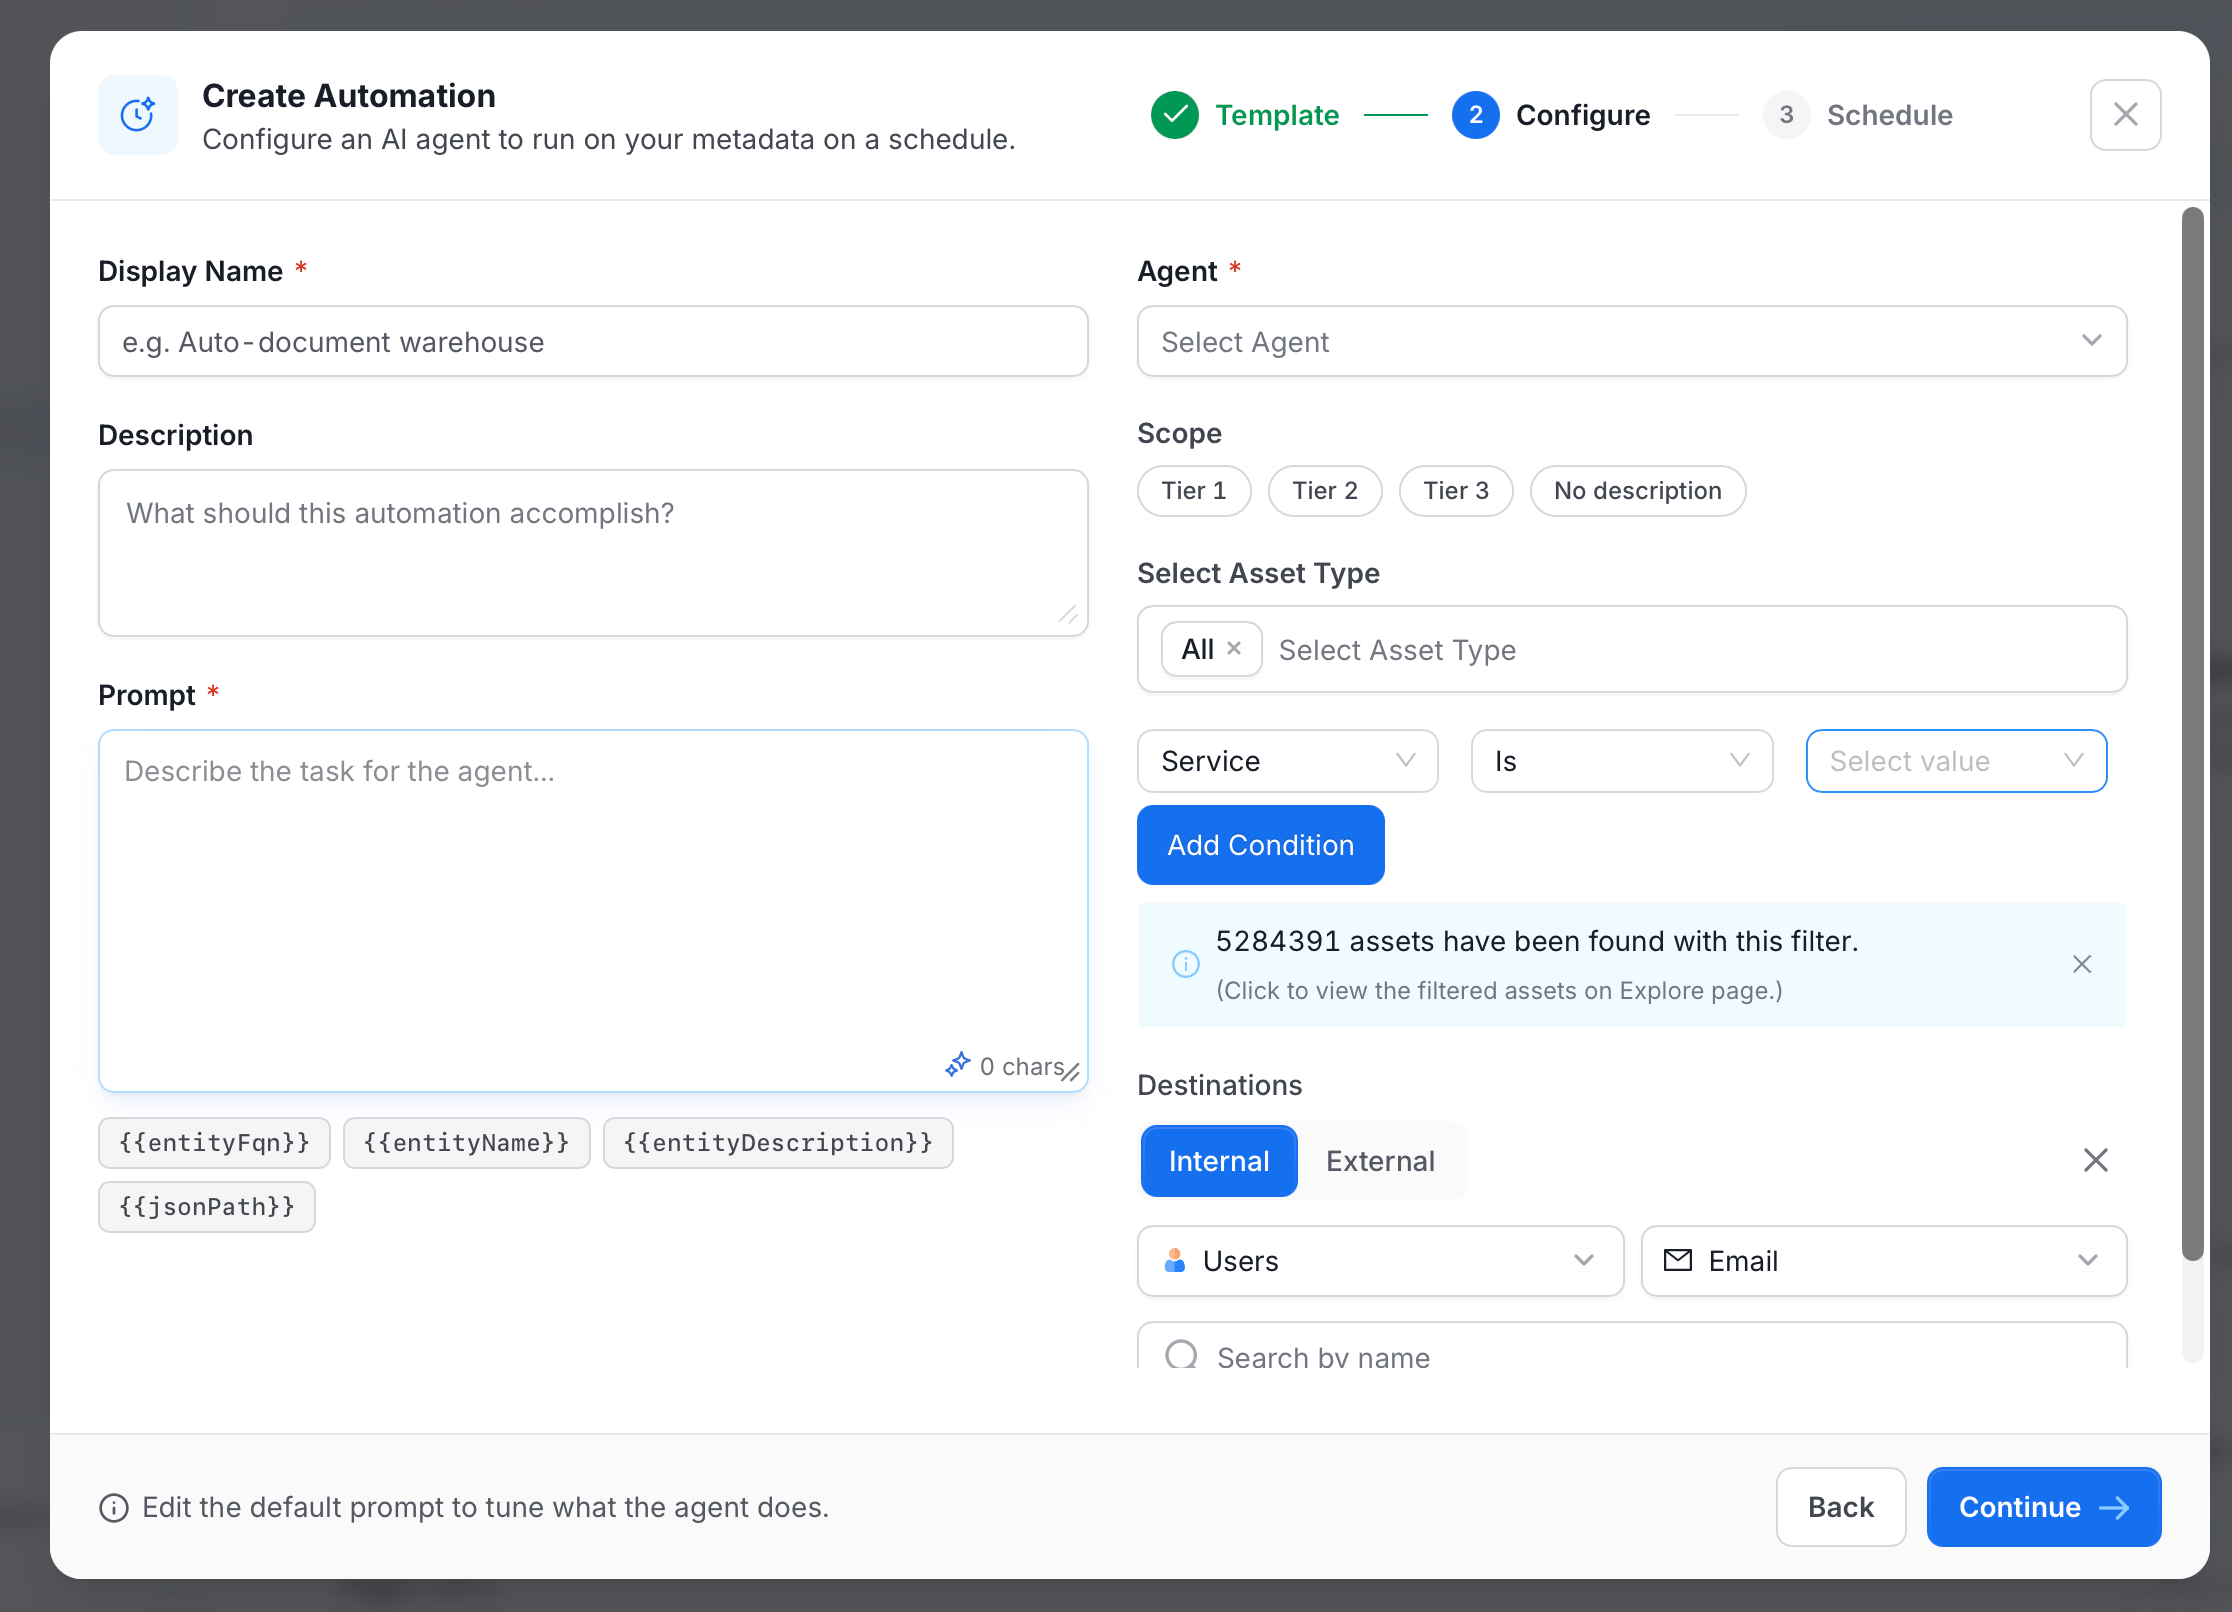Toggle the Tier 3 scope chip
Viewport: 2232px width, 1612px height.
(x=1456, y=491)
